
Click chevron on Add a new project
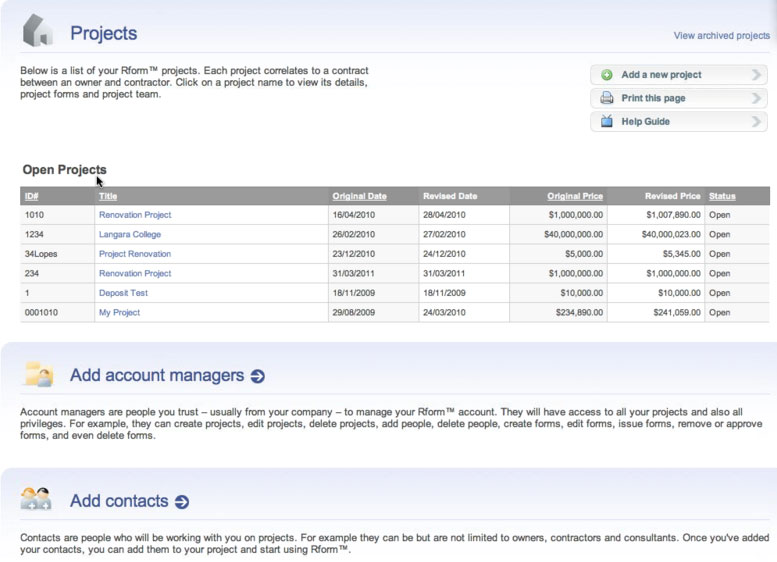pos(756,75)
